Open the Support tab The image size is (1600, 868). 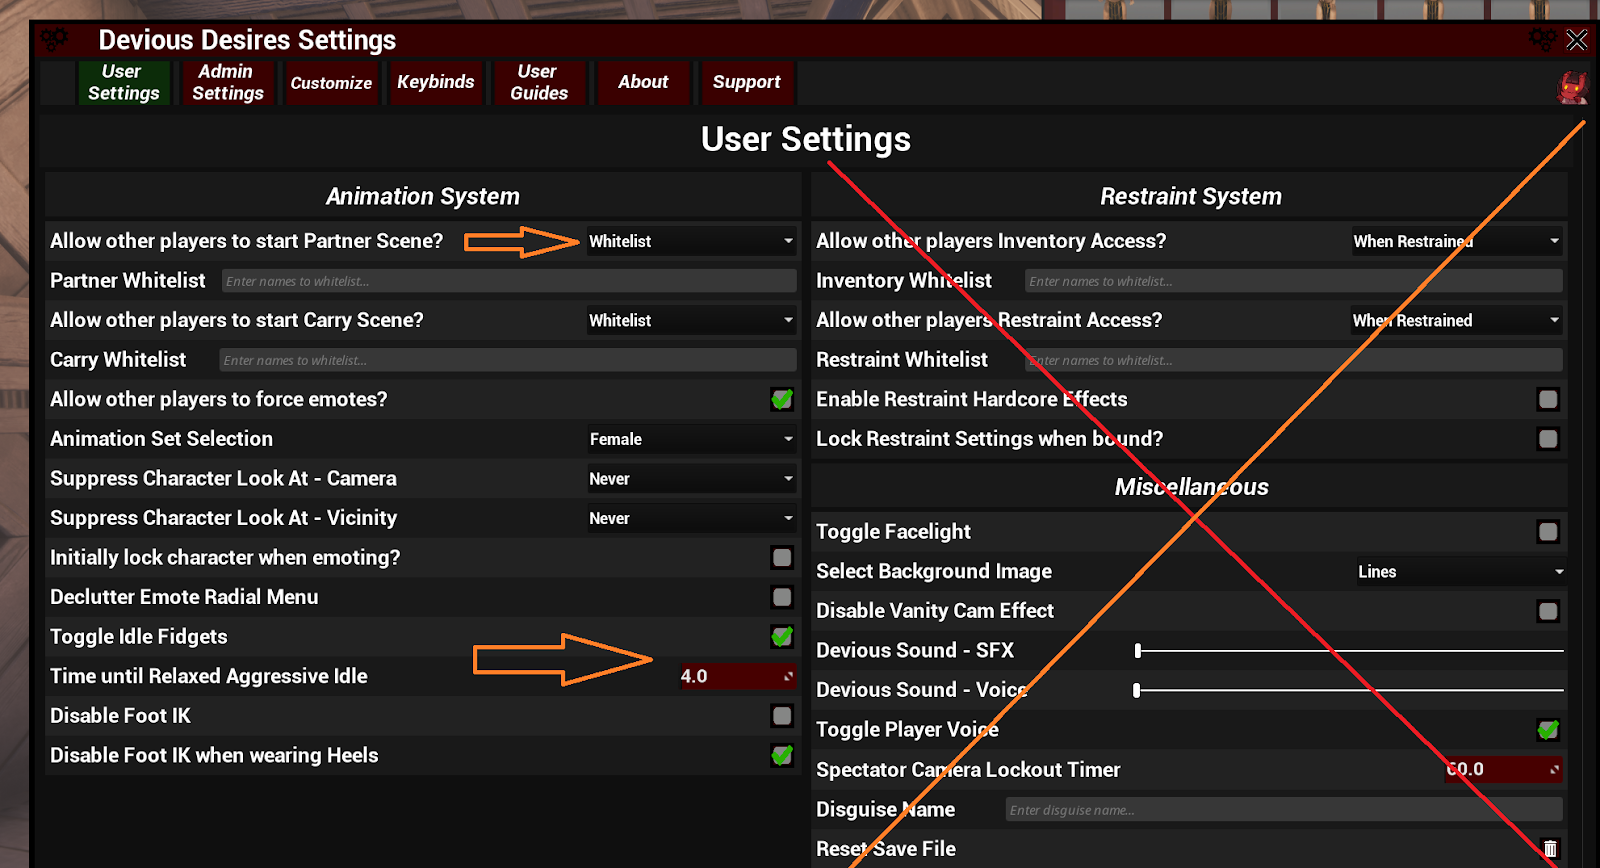(747, 82)
